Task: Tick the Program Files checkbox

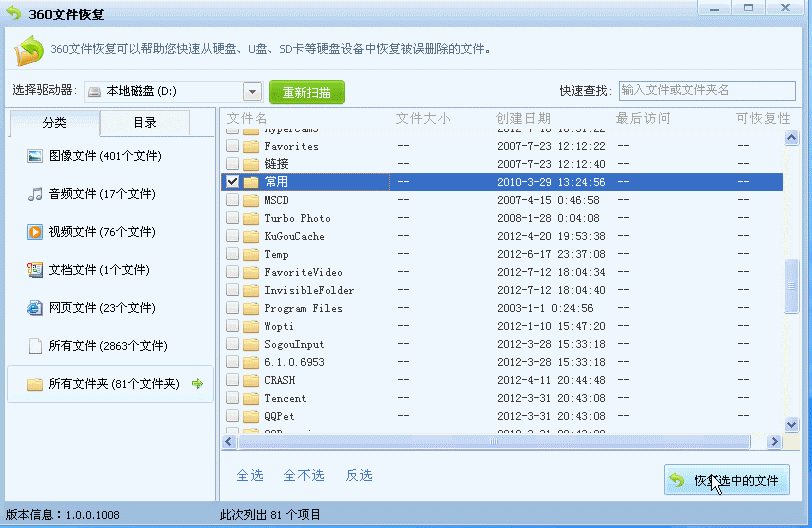Action: pos(233,308)
